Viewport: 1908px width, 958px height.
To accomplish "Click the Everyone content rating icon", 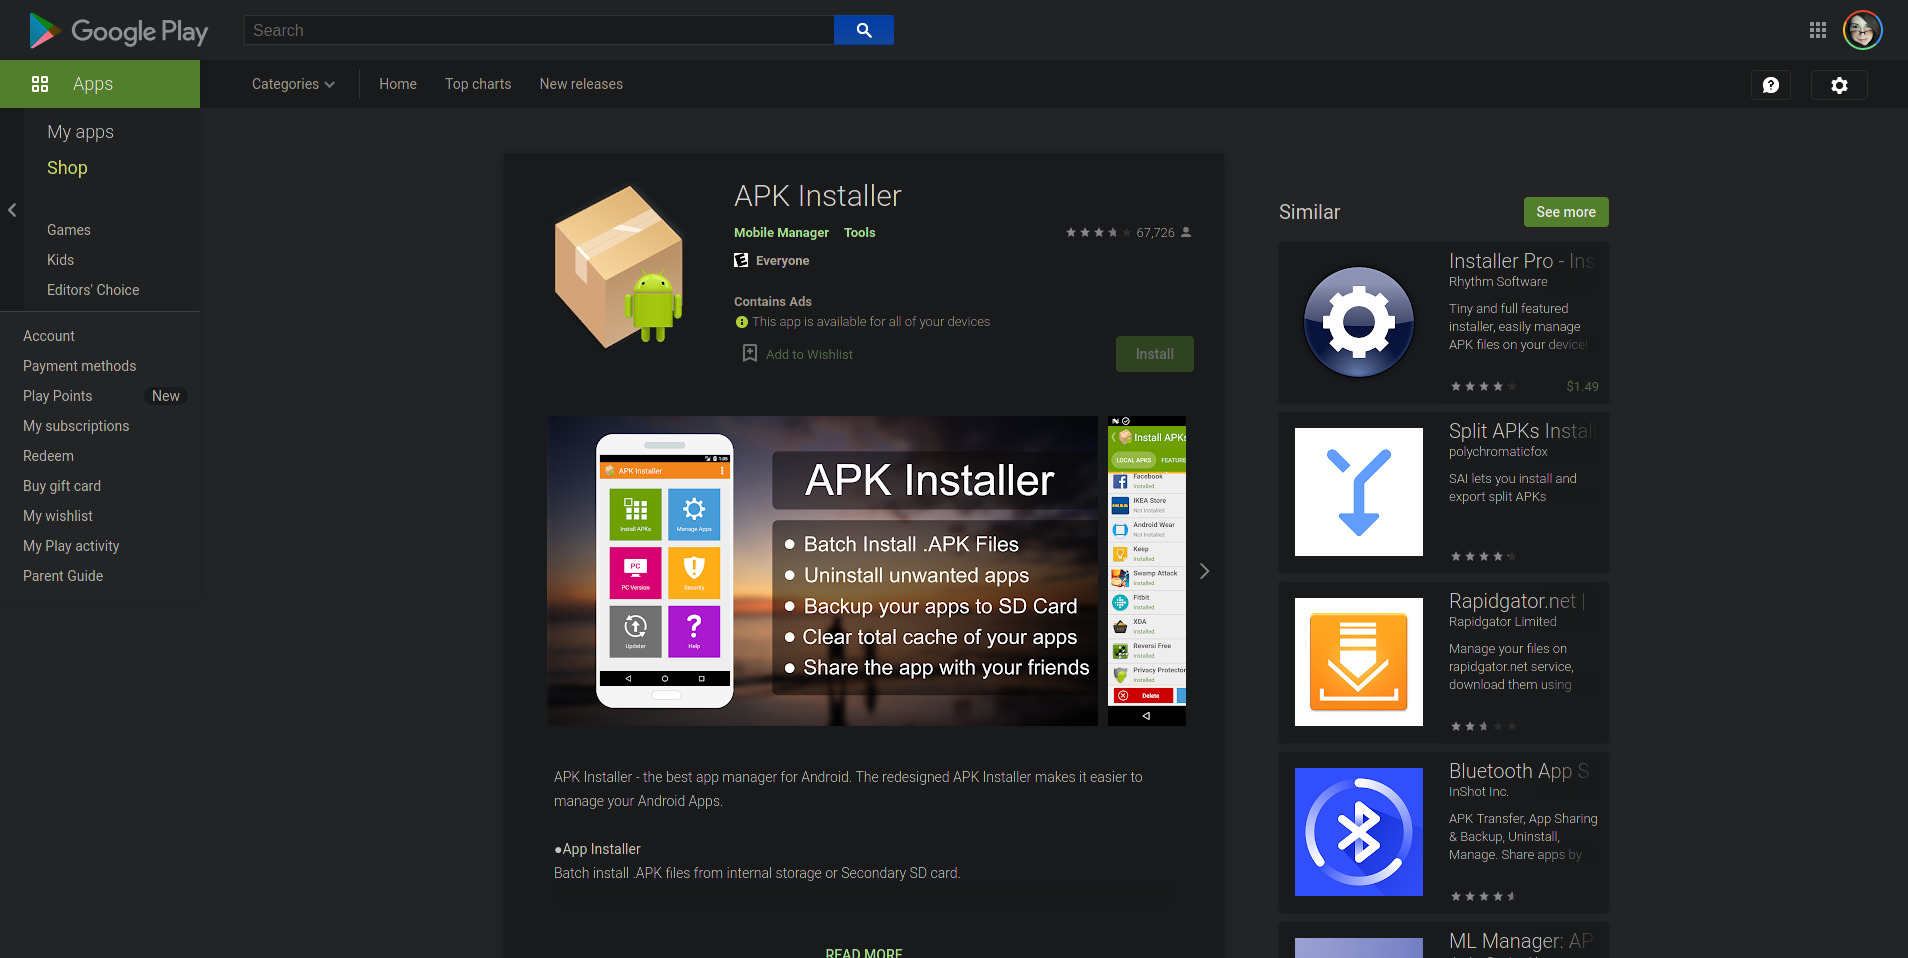I will 741,260.
